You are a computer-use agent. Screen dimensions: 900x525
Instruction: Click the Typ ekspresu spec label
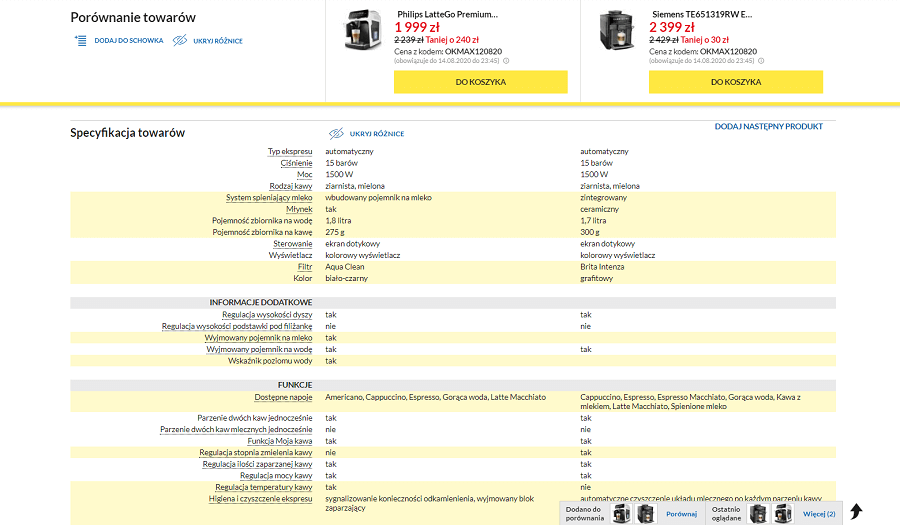[x=290, y=151]
